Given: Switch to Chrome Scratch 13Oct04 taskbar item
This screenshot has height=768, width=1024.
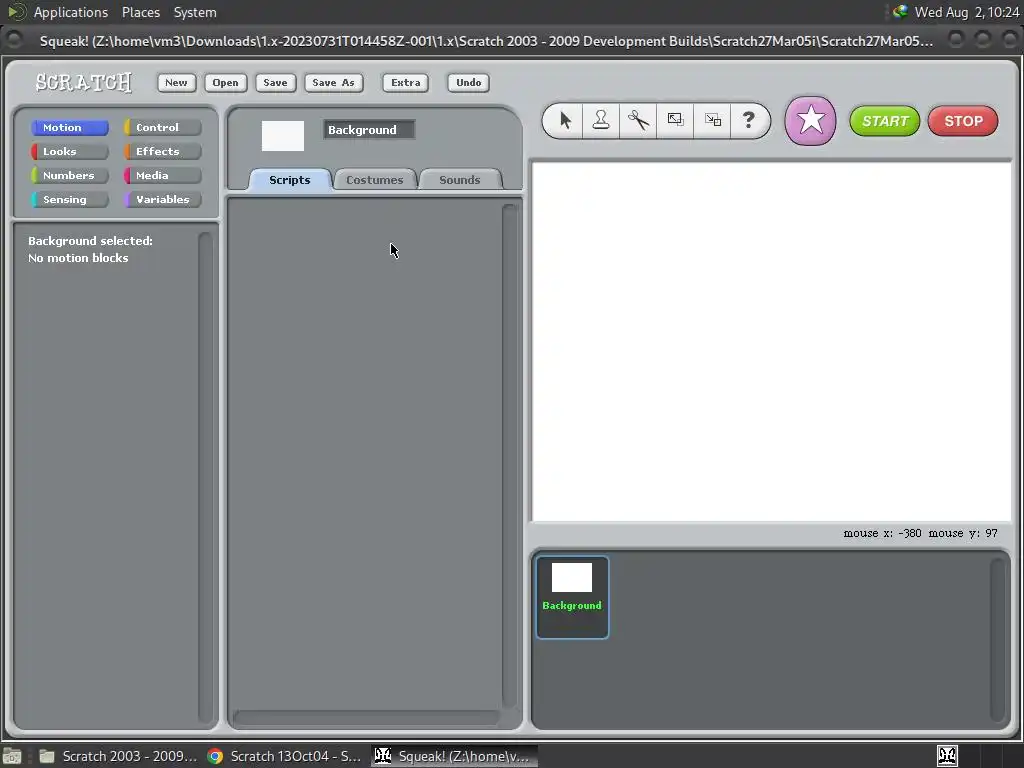Looking at the screenshot, I should (x=284, y=756).
